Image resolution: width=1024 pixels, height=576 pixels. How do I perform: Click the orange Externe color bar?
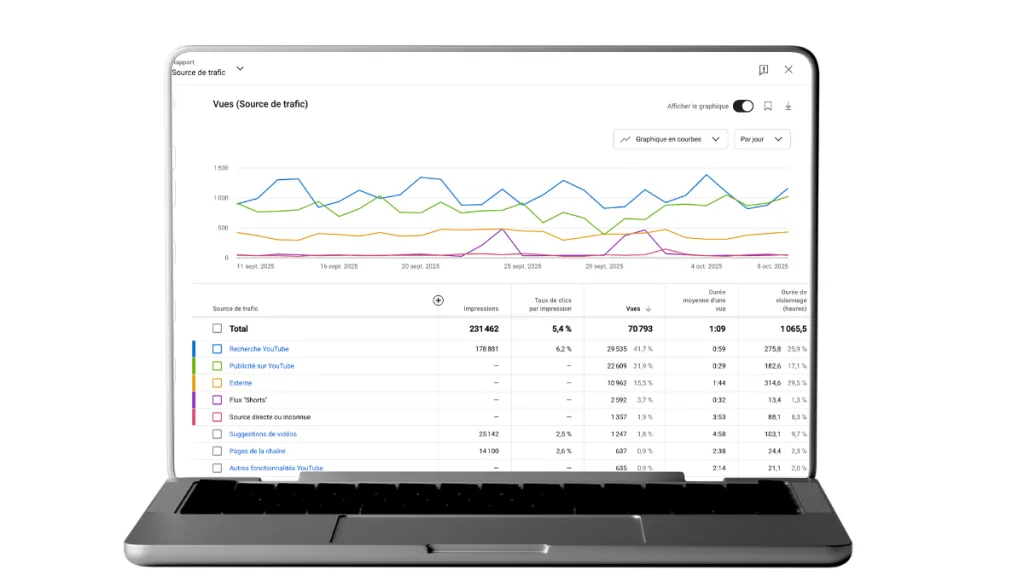pos(194,383)
